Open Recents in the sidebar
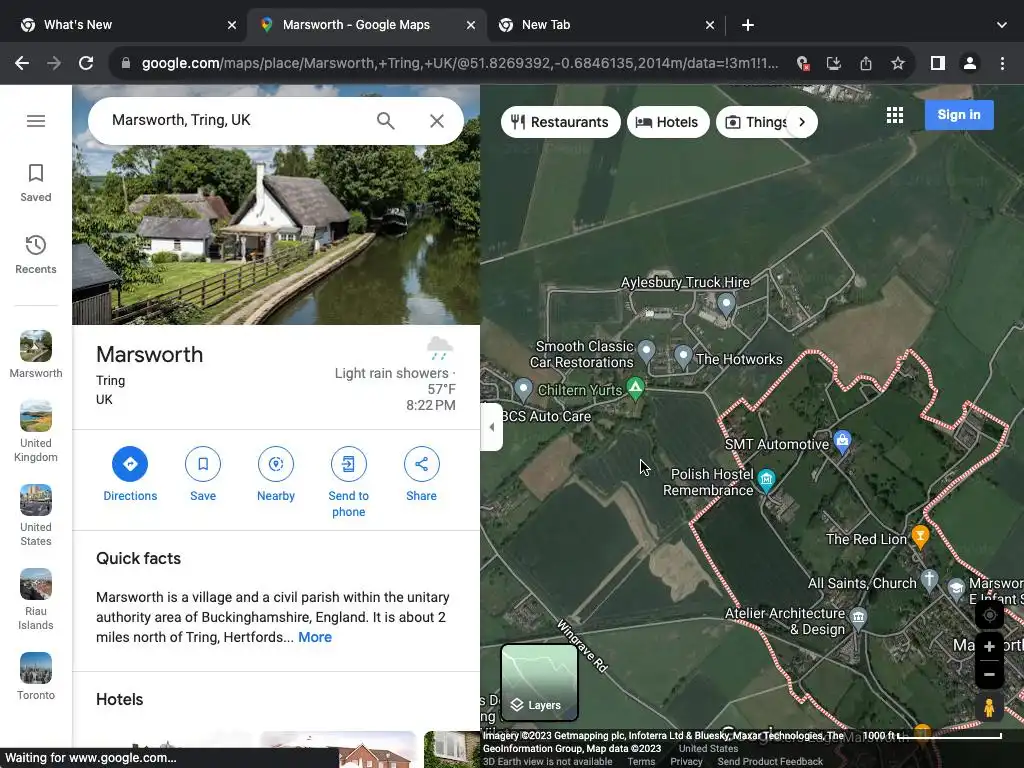Viewport: 1024px width, 768px height. pos(36,255)
